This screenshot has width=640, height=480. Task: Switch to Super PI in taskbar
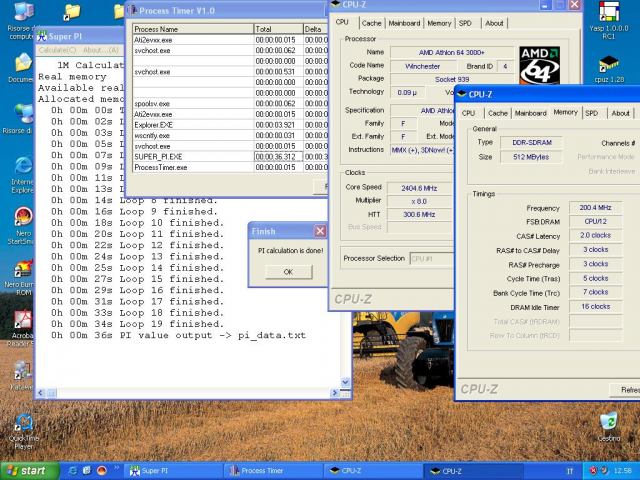click(x=174, y=471)
